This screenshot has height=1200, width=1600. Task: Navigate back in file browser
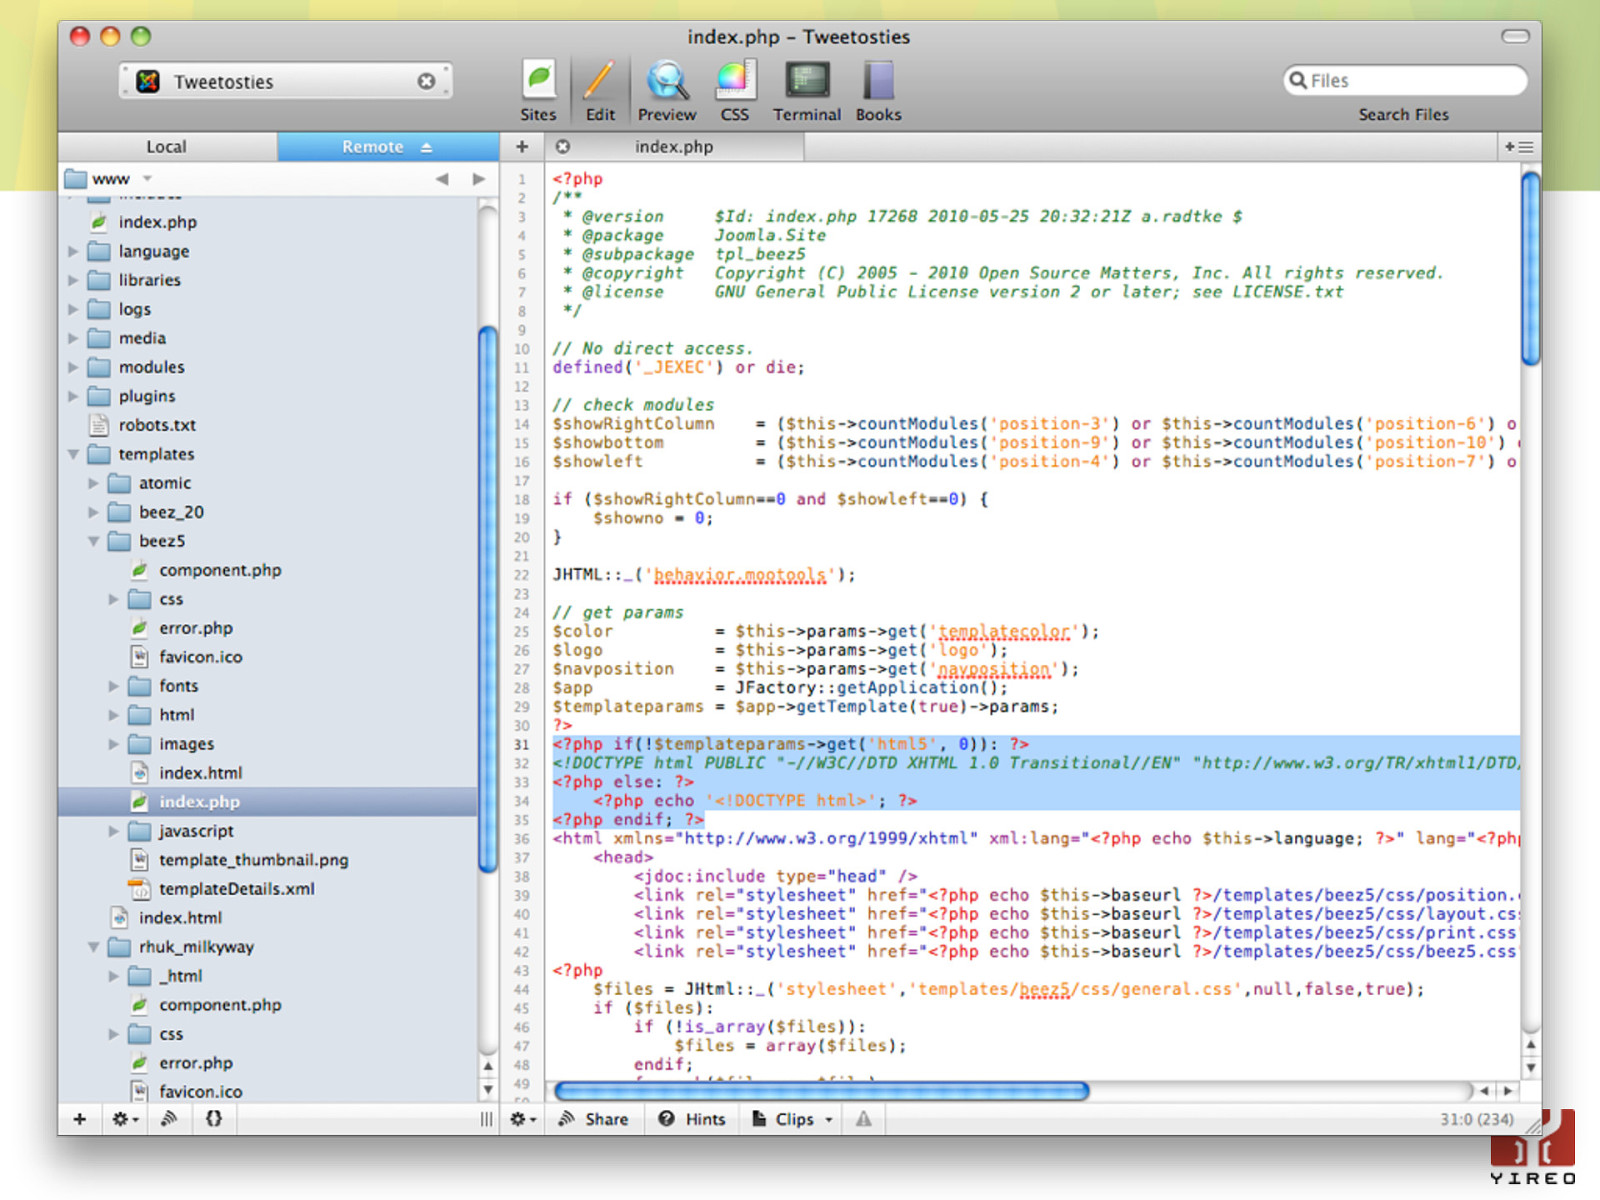tap(442, 179)
